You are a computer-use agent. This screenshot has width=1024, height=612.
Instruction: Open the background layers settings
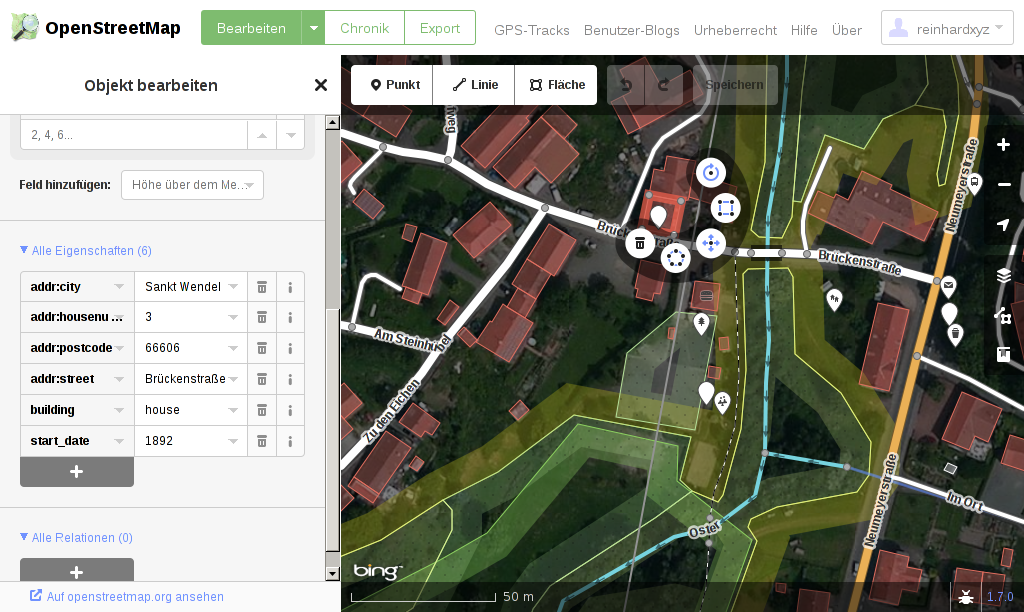pyautogui.click(x=1003, y=275)
